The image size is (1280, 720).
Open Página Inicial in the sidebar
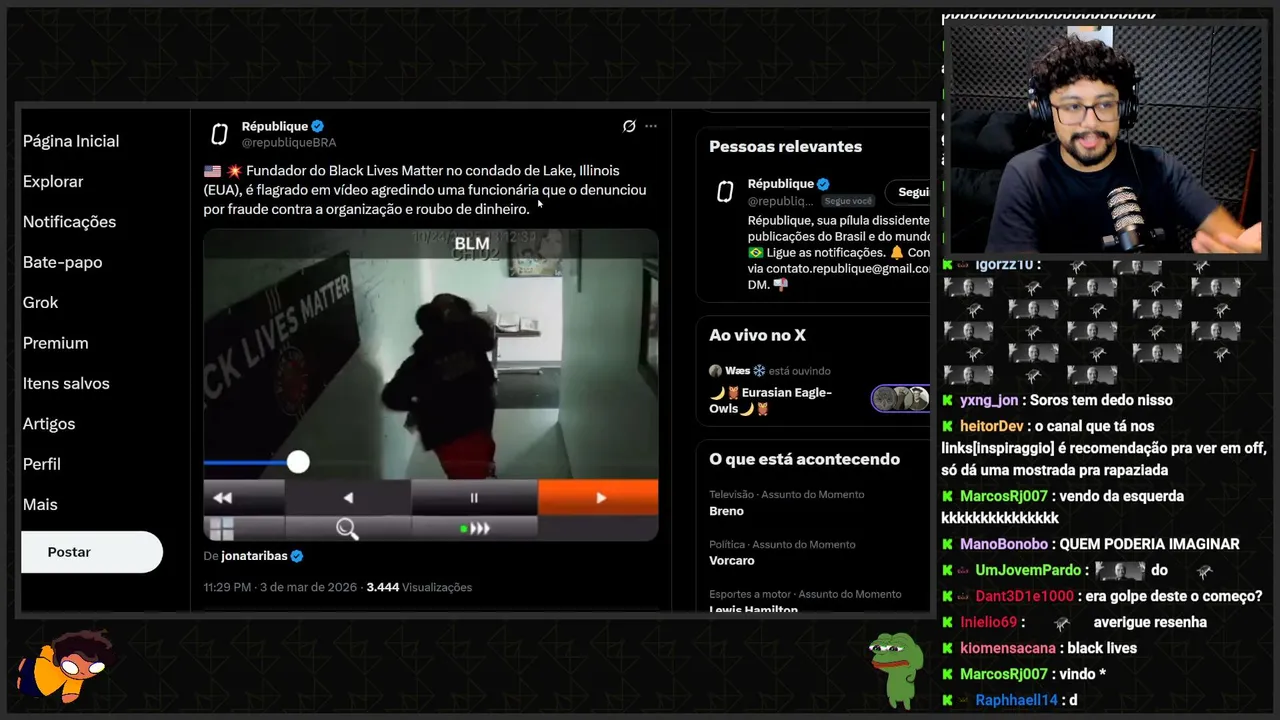(71, 141)
